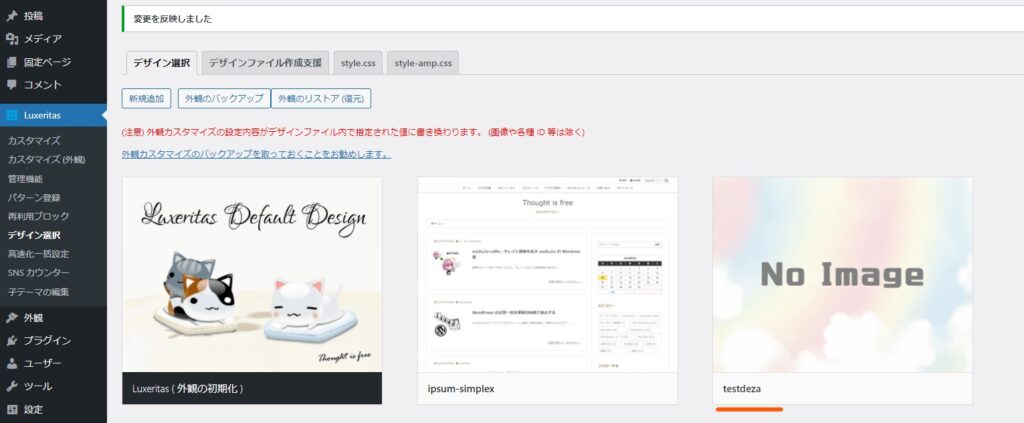Open 管理機能 in the sidebar

[x=25, y=178]
